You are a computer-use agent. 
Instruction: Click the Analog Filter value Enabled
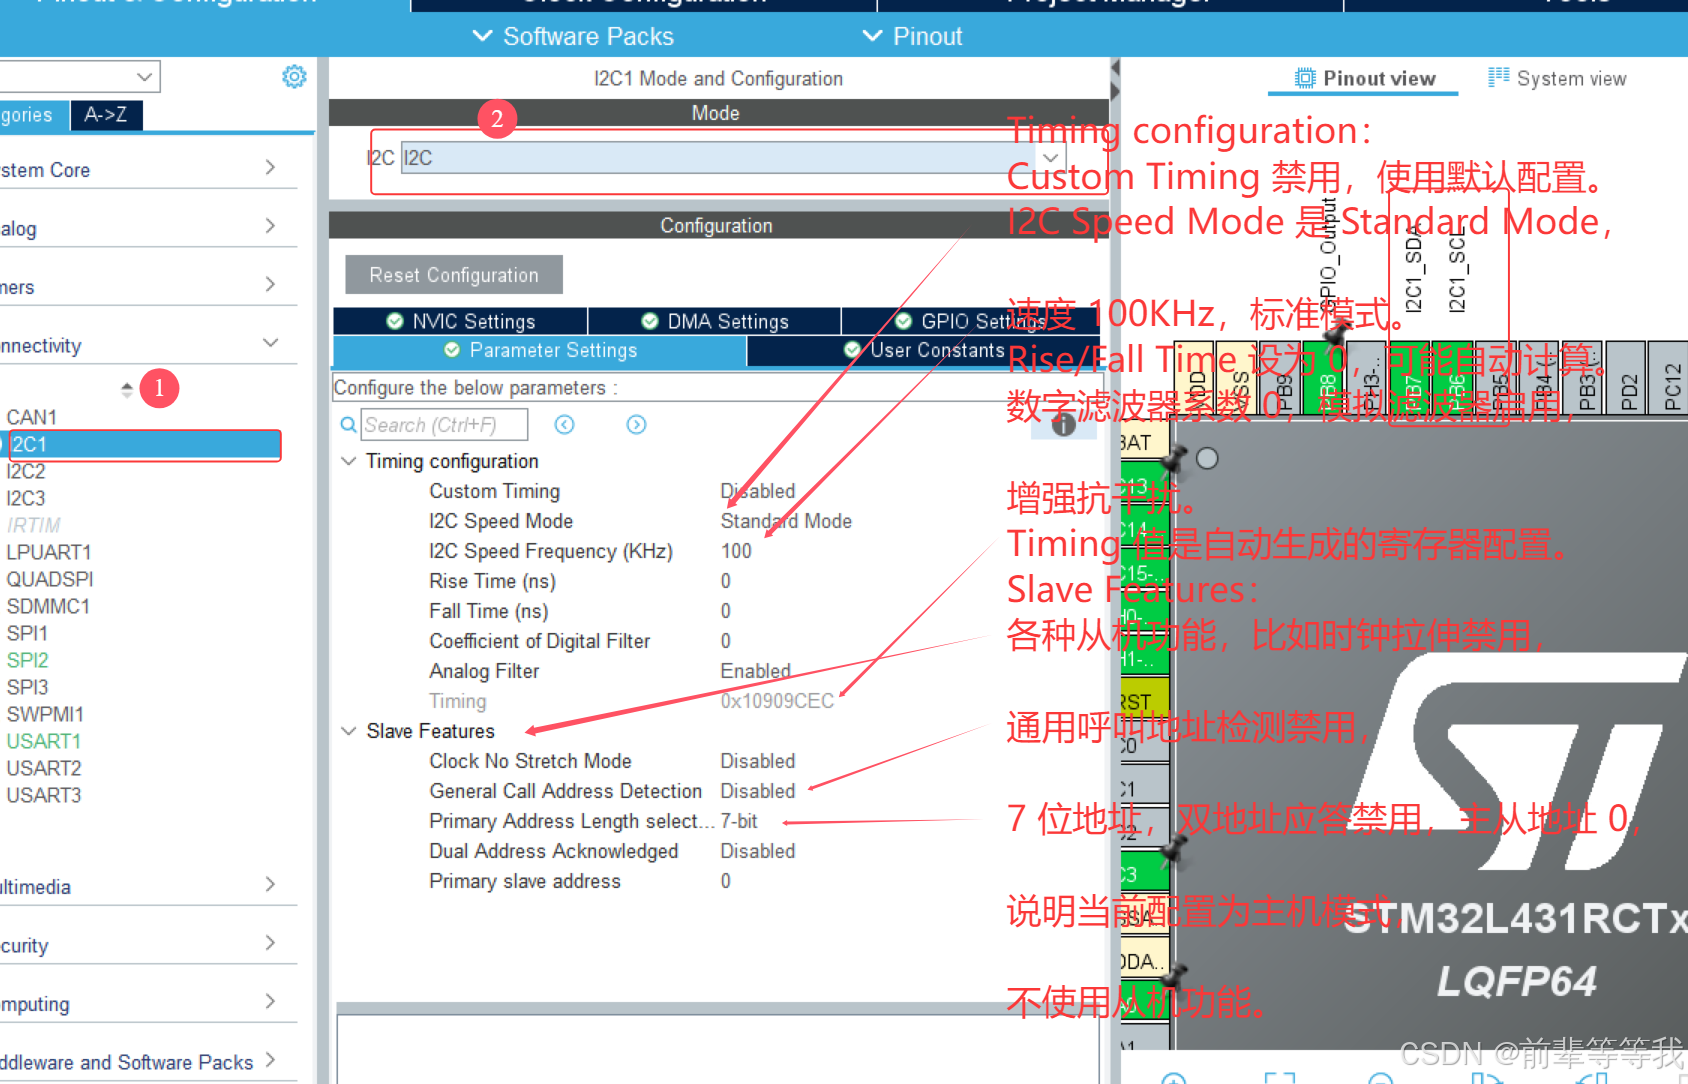click(755, 671)
